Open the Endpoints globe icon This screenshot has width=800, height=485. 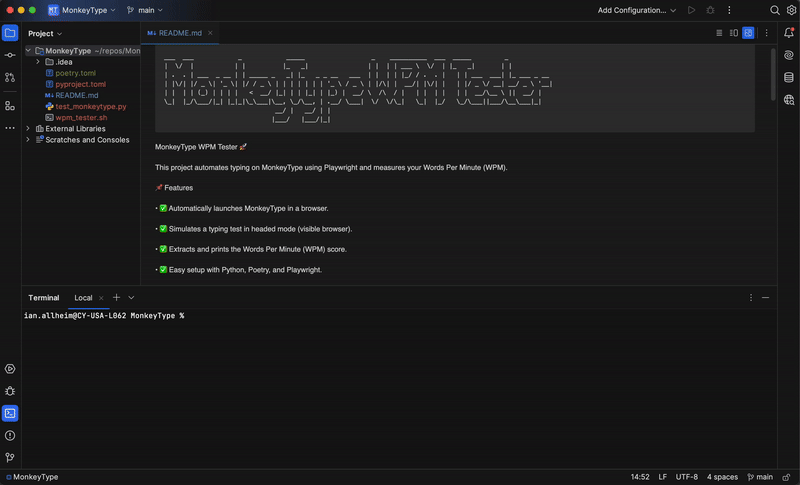(789, 100)
